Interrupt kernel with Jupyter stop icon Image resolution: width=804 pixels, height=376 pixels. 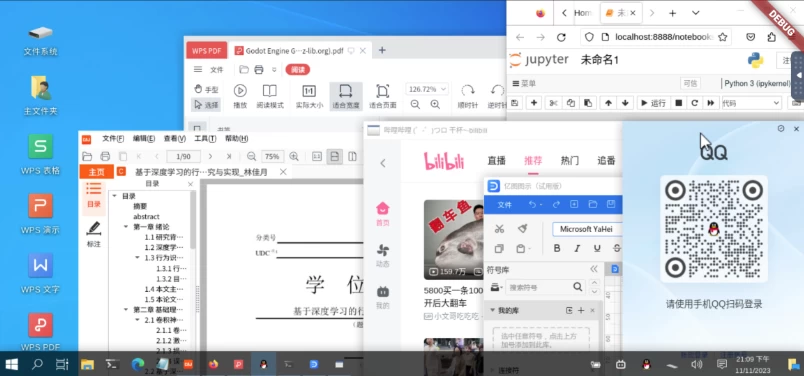pos(678,103)
